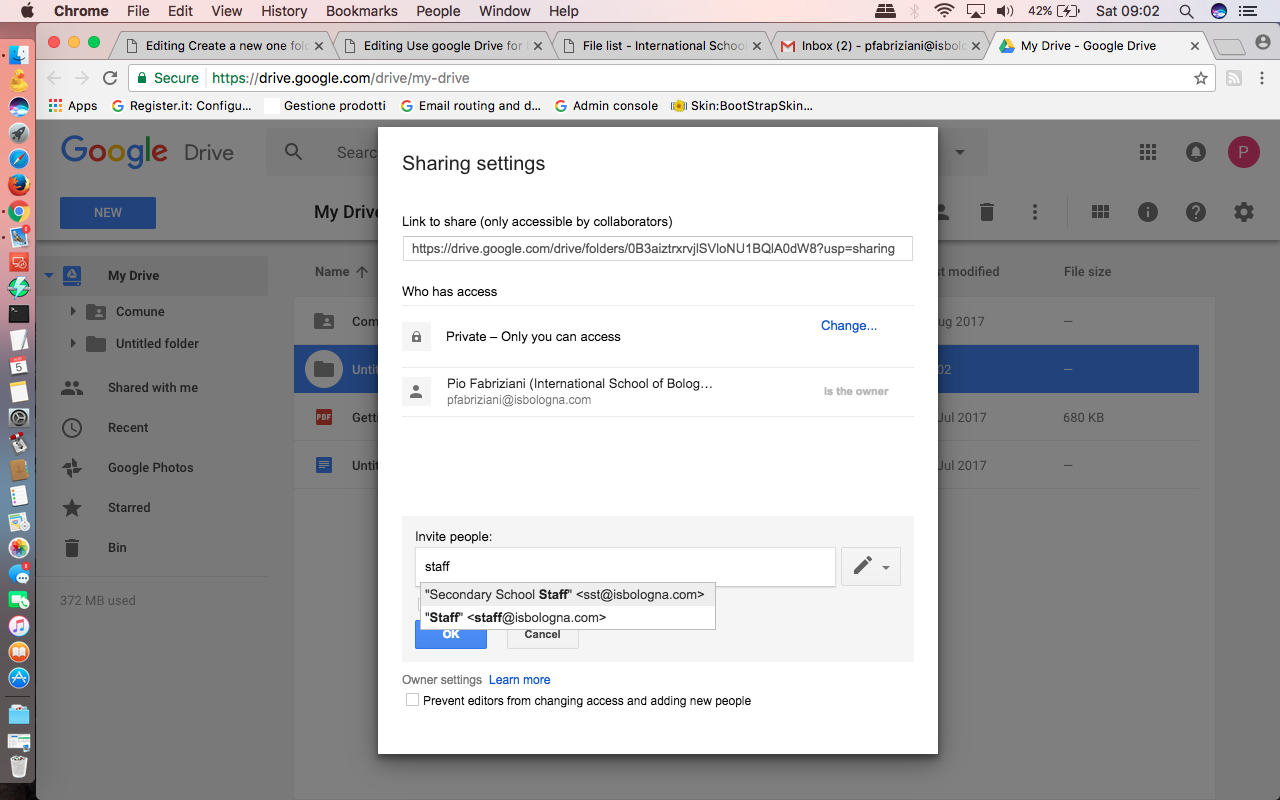Enable prevent editors from changing access
Viewport: 1280px width, 800px height.
tap(412, 700)
